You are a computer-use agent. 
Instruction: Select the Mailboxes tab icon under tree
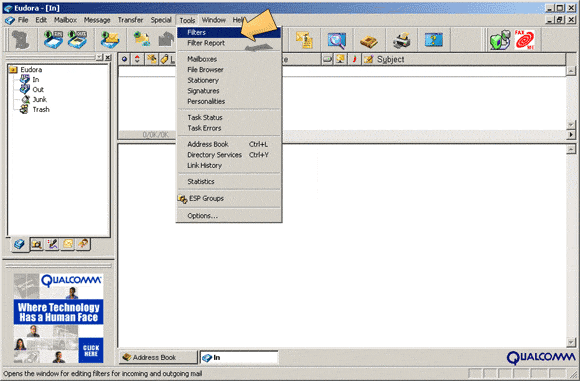(x=19, y=244)
